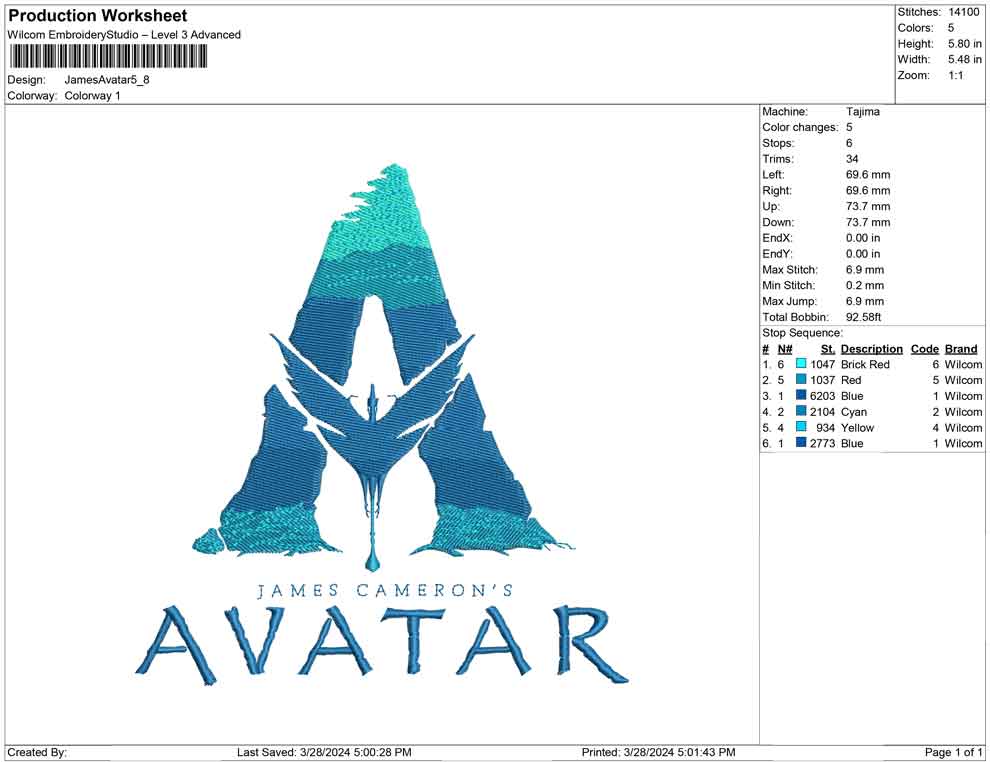This screenshot has width=990, height=762.
Task: Click the Avatar embroidery design preview
Action: pyautogui.click(x=383, y=425)
